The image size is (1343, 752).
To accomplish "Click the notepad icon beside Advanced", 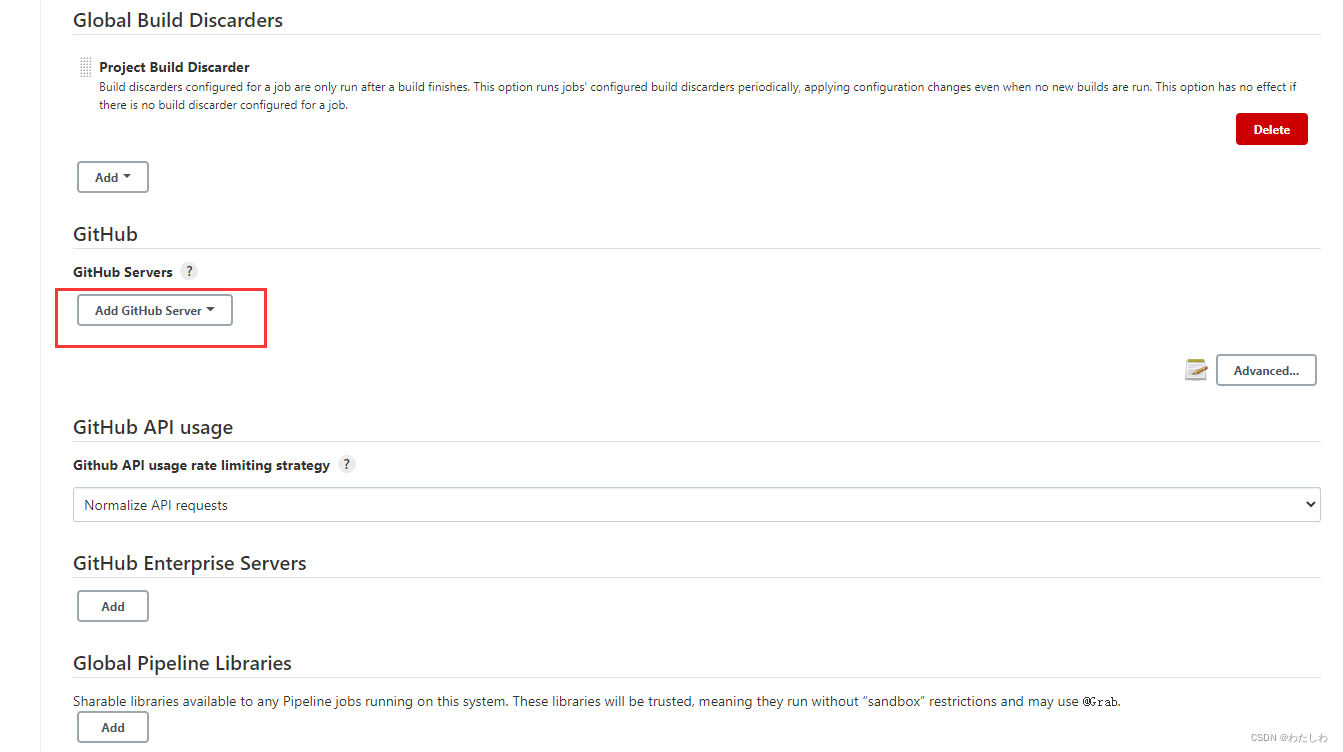I will [x=1196, y=370].
